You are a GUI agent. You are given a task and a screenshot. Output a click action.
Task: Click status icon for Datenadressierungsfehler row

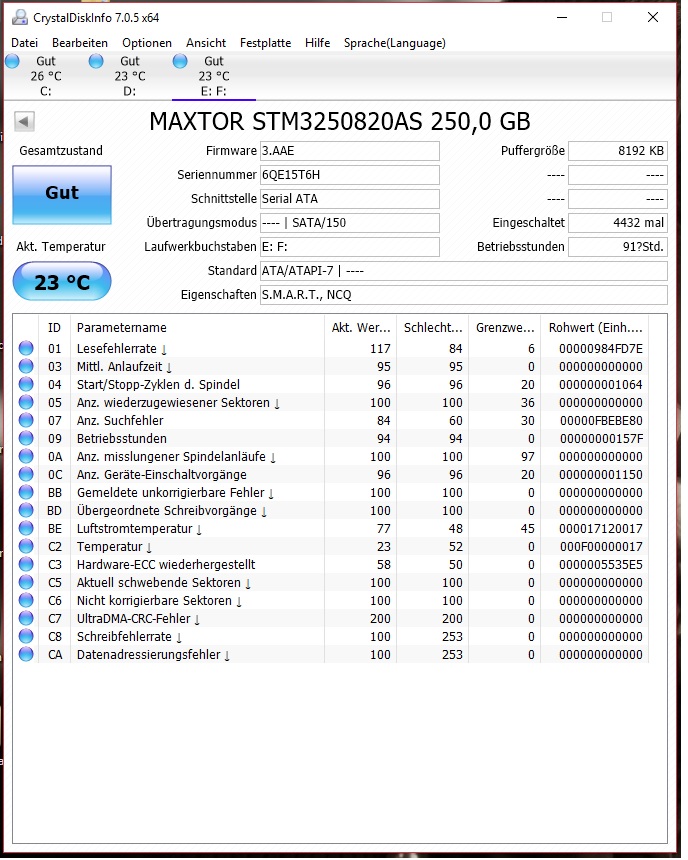pos(26,654)
